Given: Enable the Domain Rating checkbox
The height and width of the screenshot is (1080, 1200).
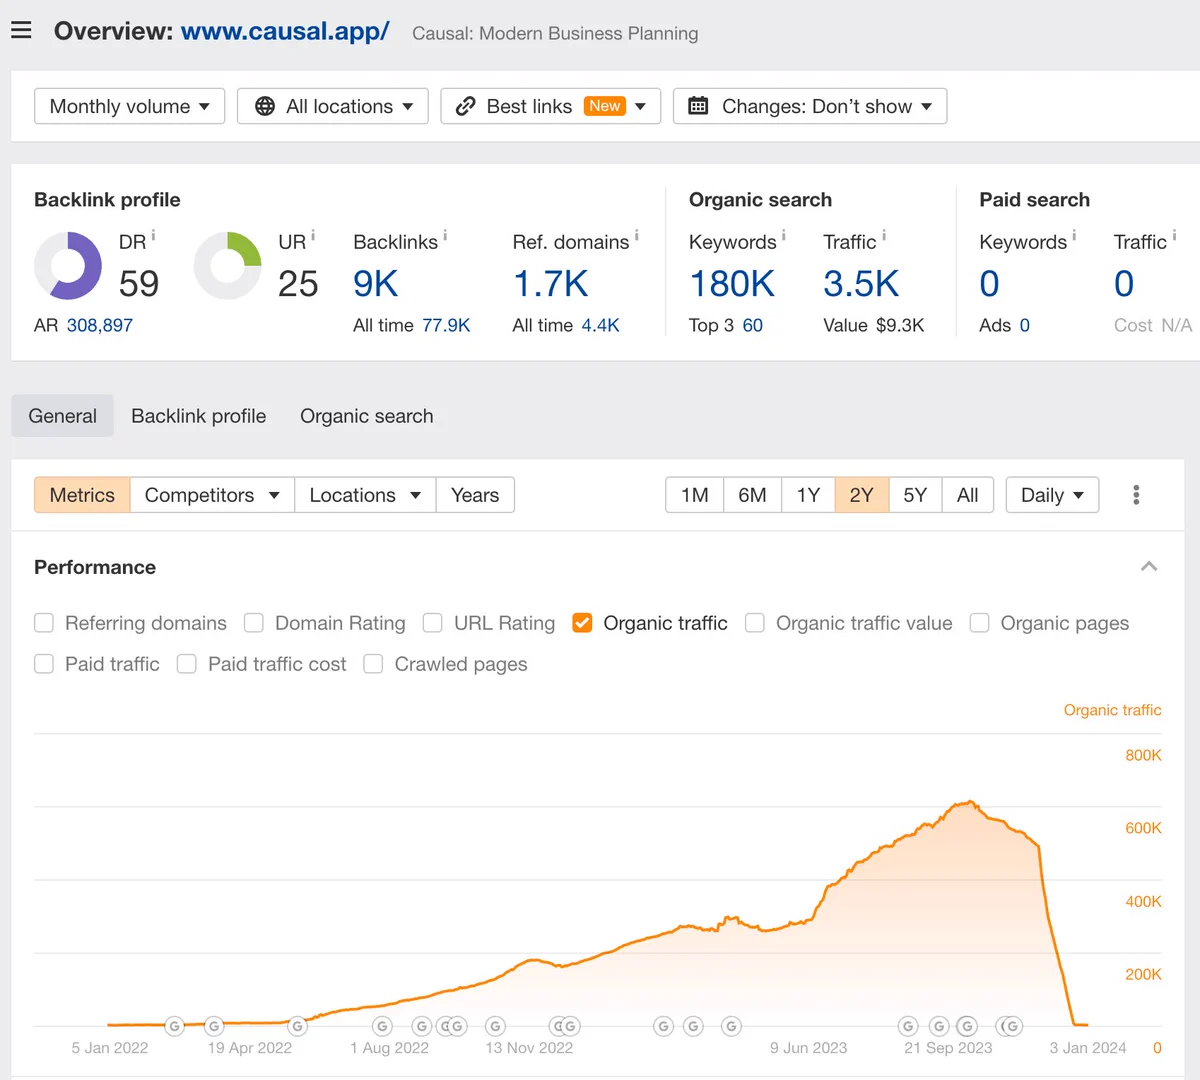Looking at the screenshot, I should pyautogui.click(x=254, y=623).
